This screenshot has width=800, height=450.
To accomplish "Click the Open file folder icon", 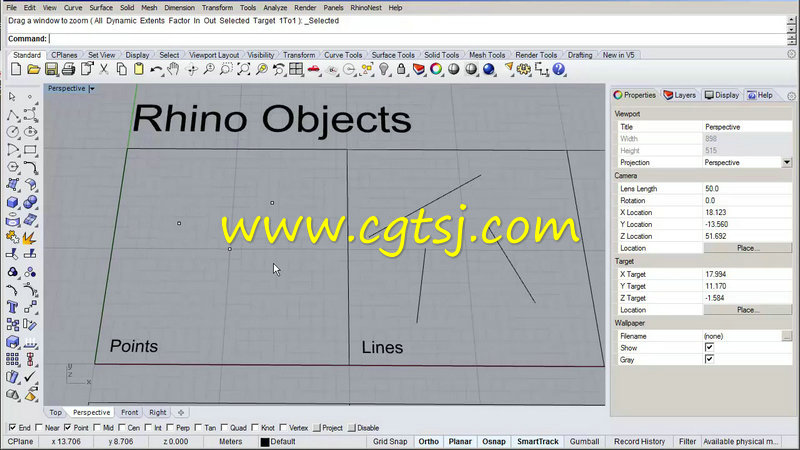I will point(34,69).
